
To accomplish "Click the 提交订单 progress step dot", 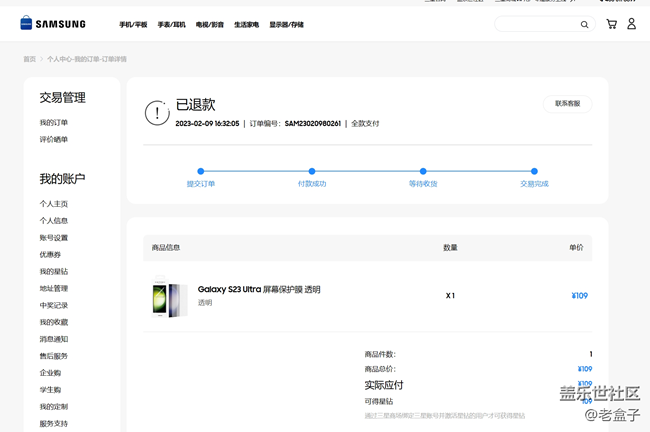I will click(201, 172).
